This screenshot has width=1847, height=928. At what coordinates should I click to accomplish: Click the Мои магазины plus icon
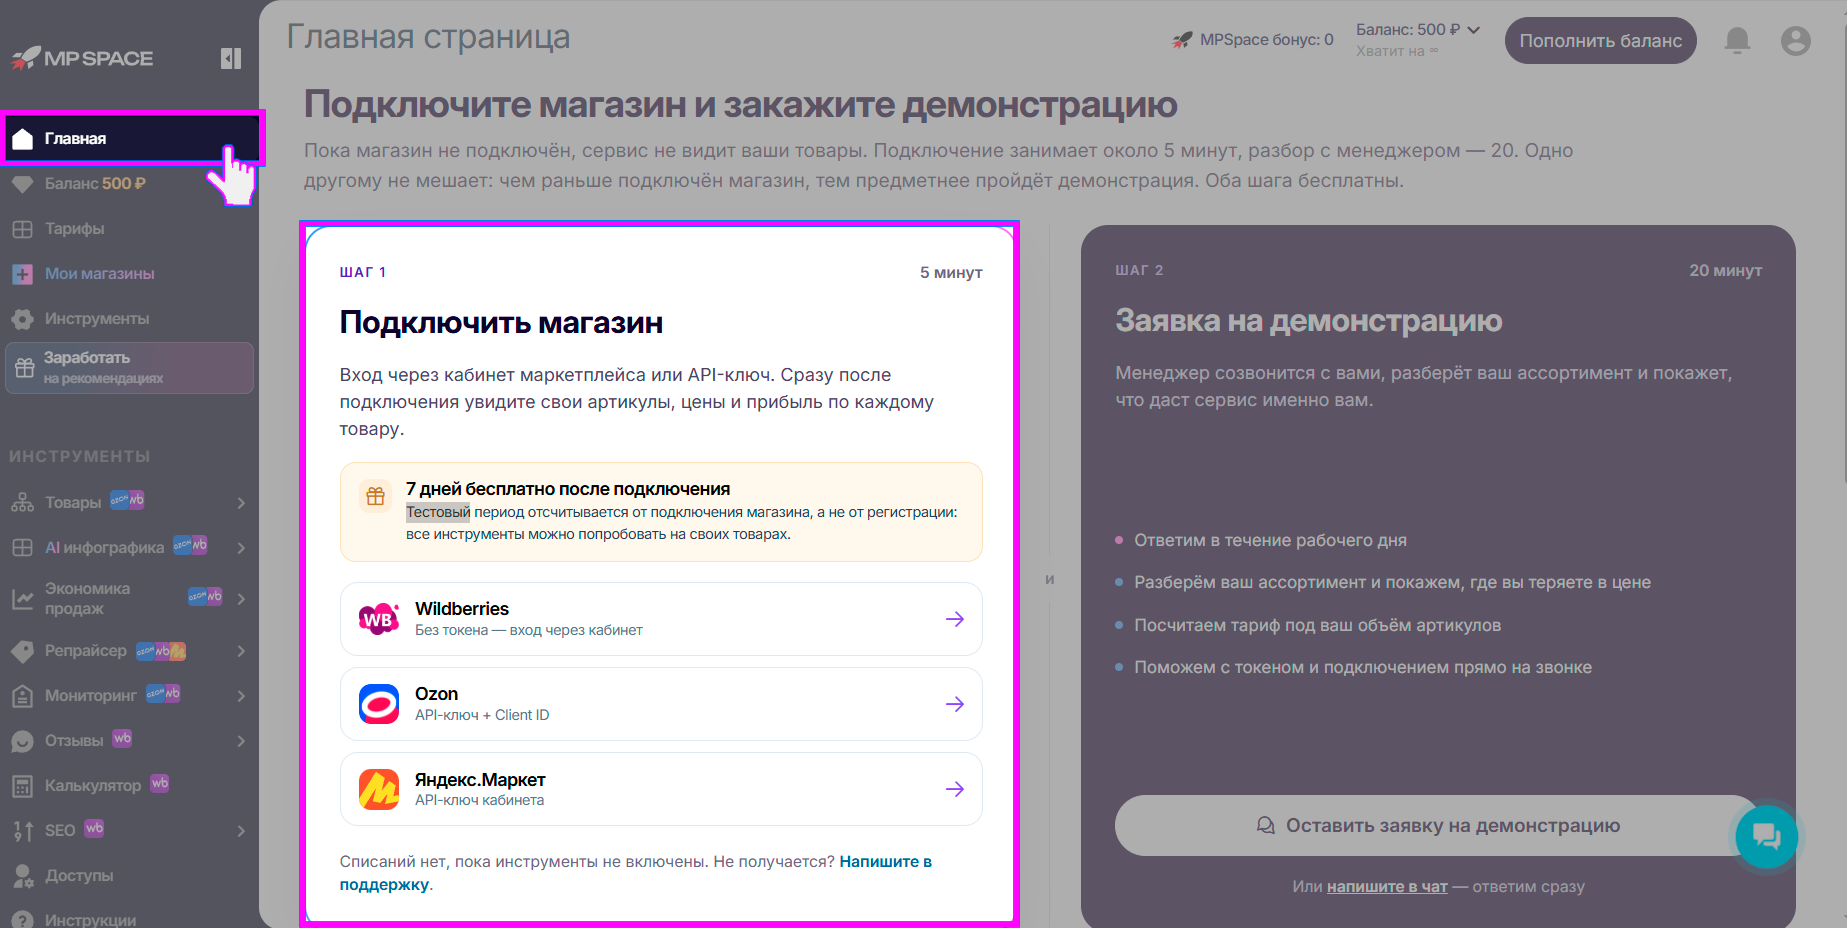pos(23,274)
